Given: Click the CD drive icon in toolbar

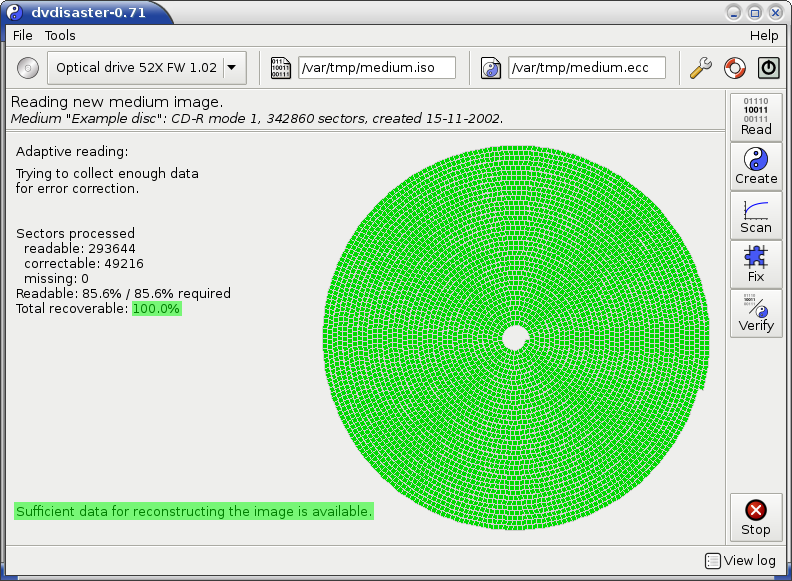Looking at the screenshot, I should pos(28,68).
